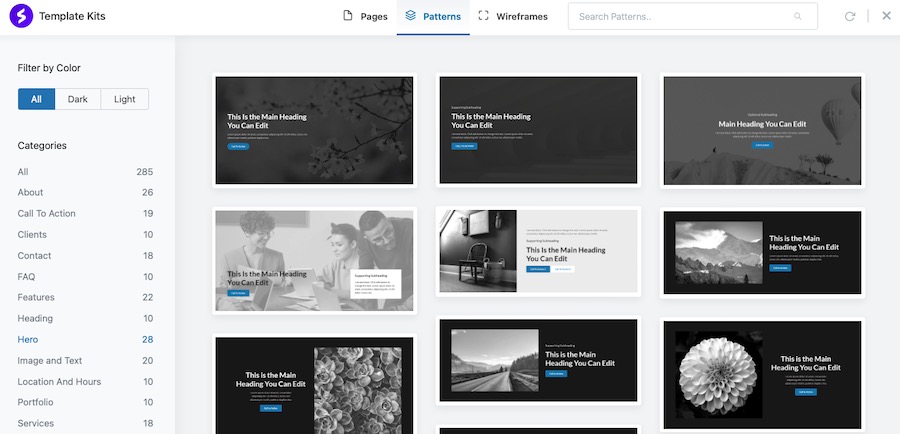This screenshot has height=434, width=900.
Task: Select the Hero category
Action: tap(86, 339)
